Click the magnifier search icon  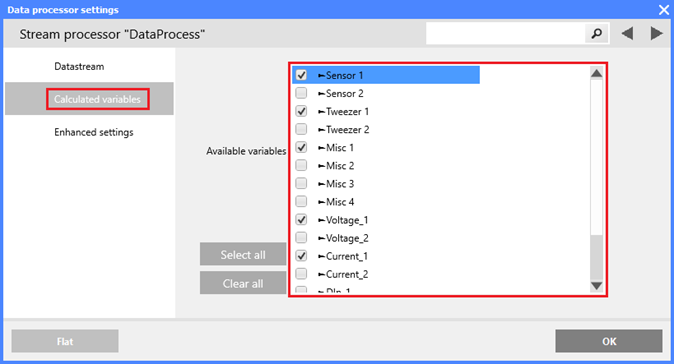pos(597,34)
